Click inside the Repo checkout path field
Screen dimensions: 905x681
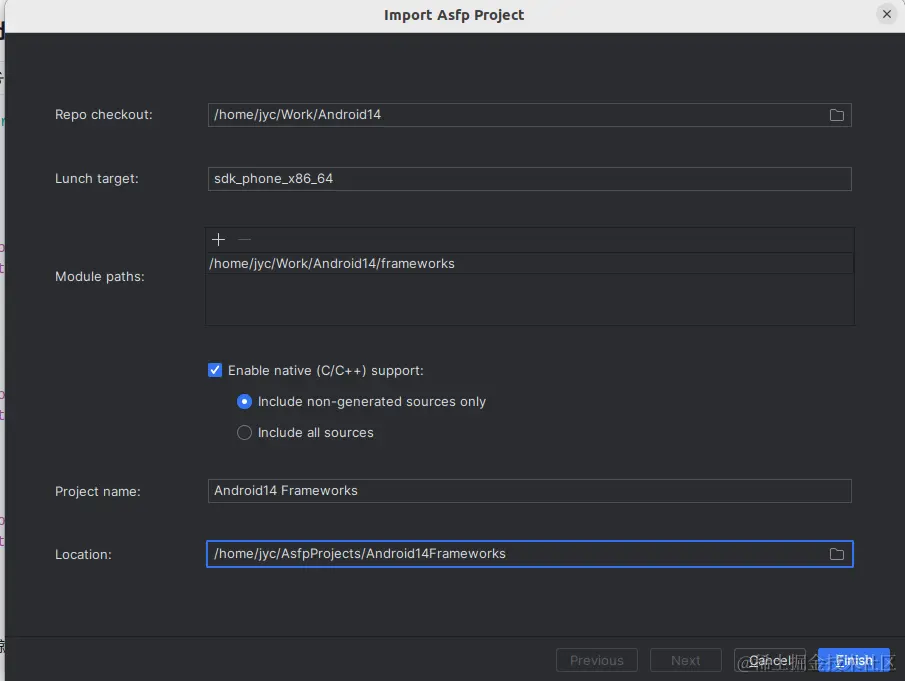[x=500, y=115]
